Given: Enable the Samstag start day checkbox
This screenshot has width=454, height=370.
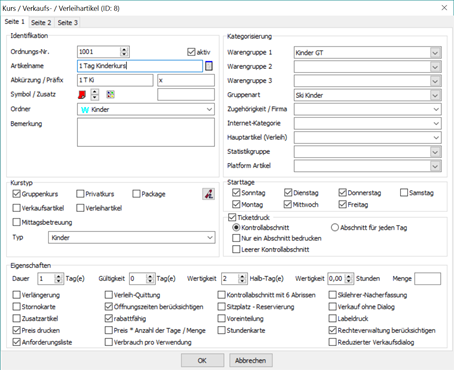Looking at the screenshot, I should click(404, 193).
